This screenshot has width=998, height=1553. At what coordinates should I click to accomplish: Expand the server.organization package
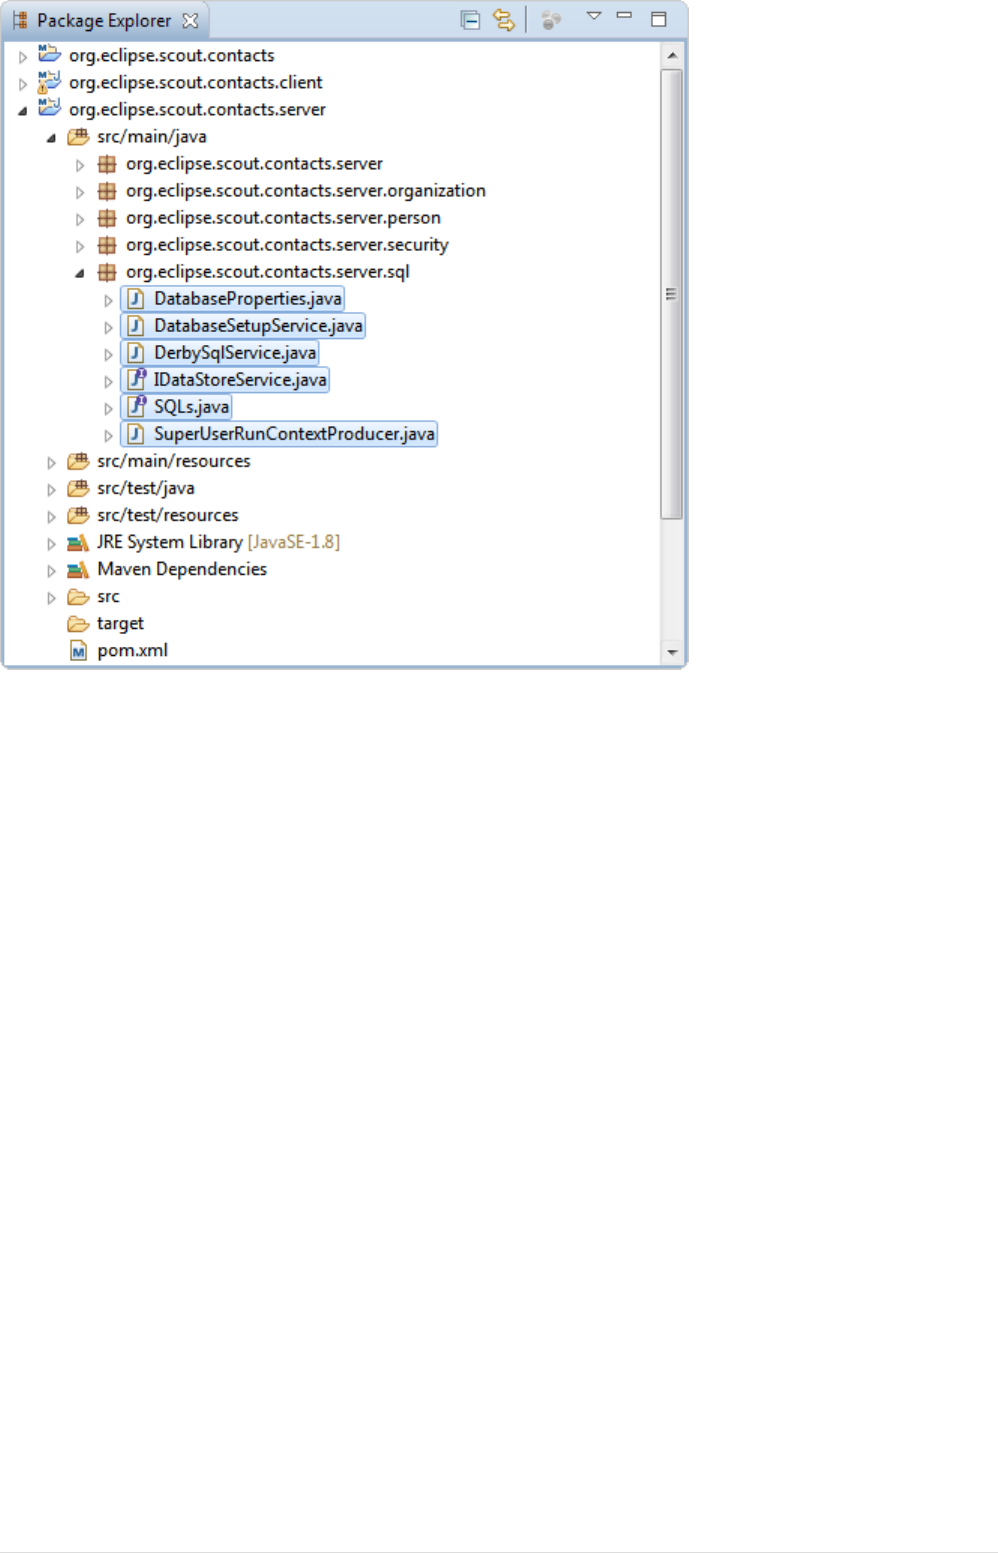click(x=80, y=192)
